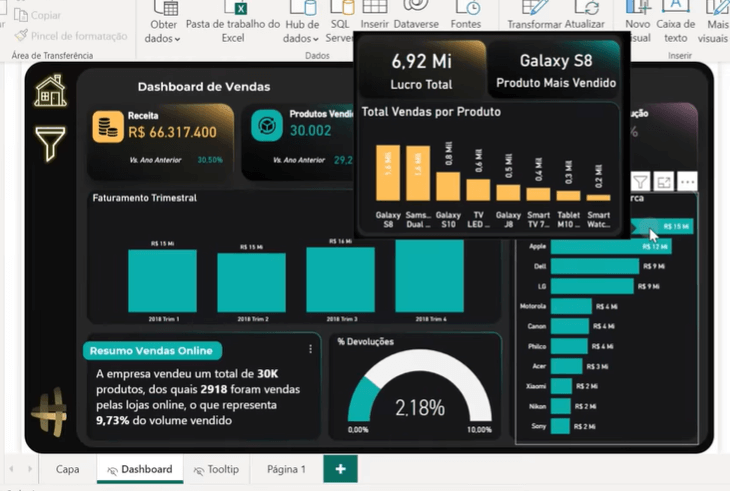Click Galaxy J8 bar in tooltip chart
Image resolution: width=730 pixels, height=491 pixels.
point(508,193)
